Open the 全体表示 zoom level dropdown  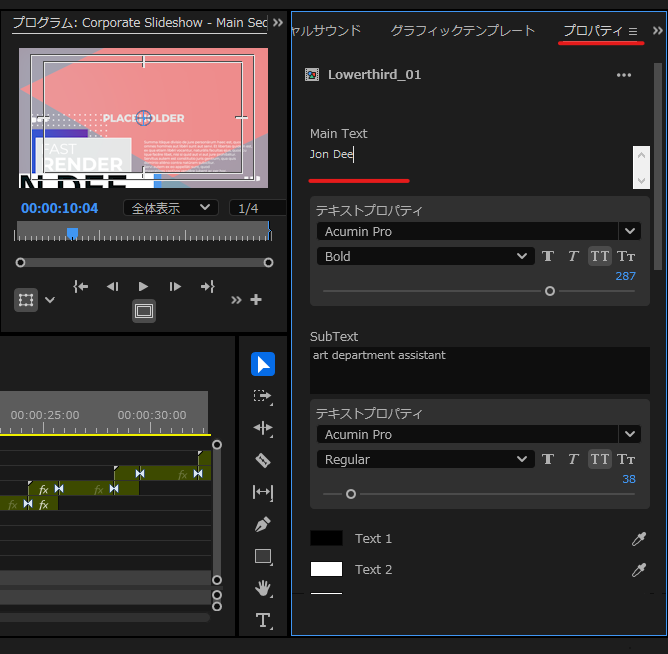tap(171, 208)
